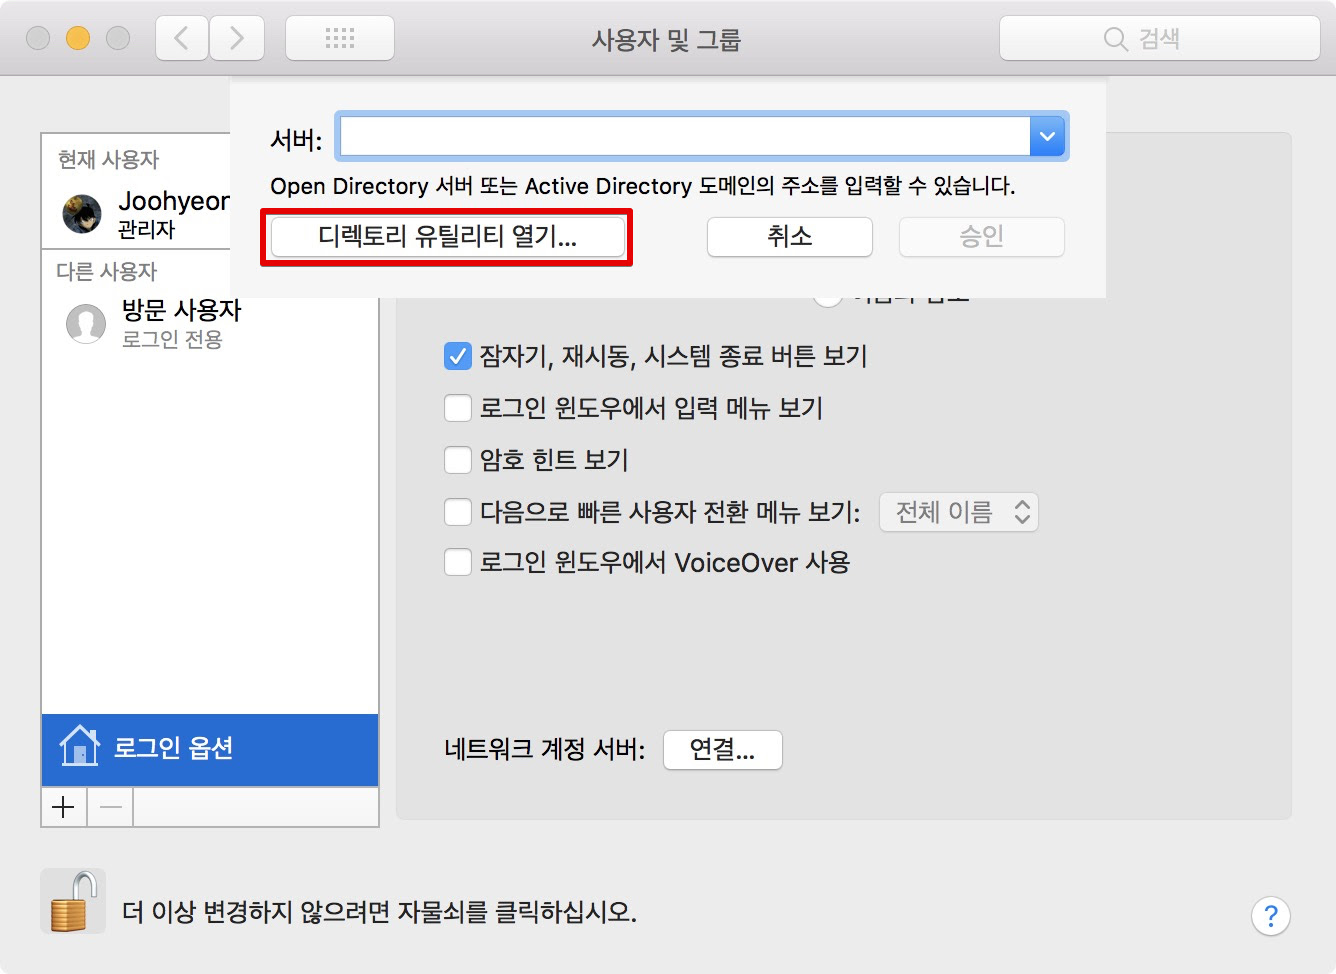1336x974 pixels.
Task: Click 디렉토리 유틸리티 열기... button
Action: [447, 237]
